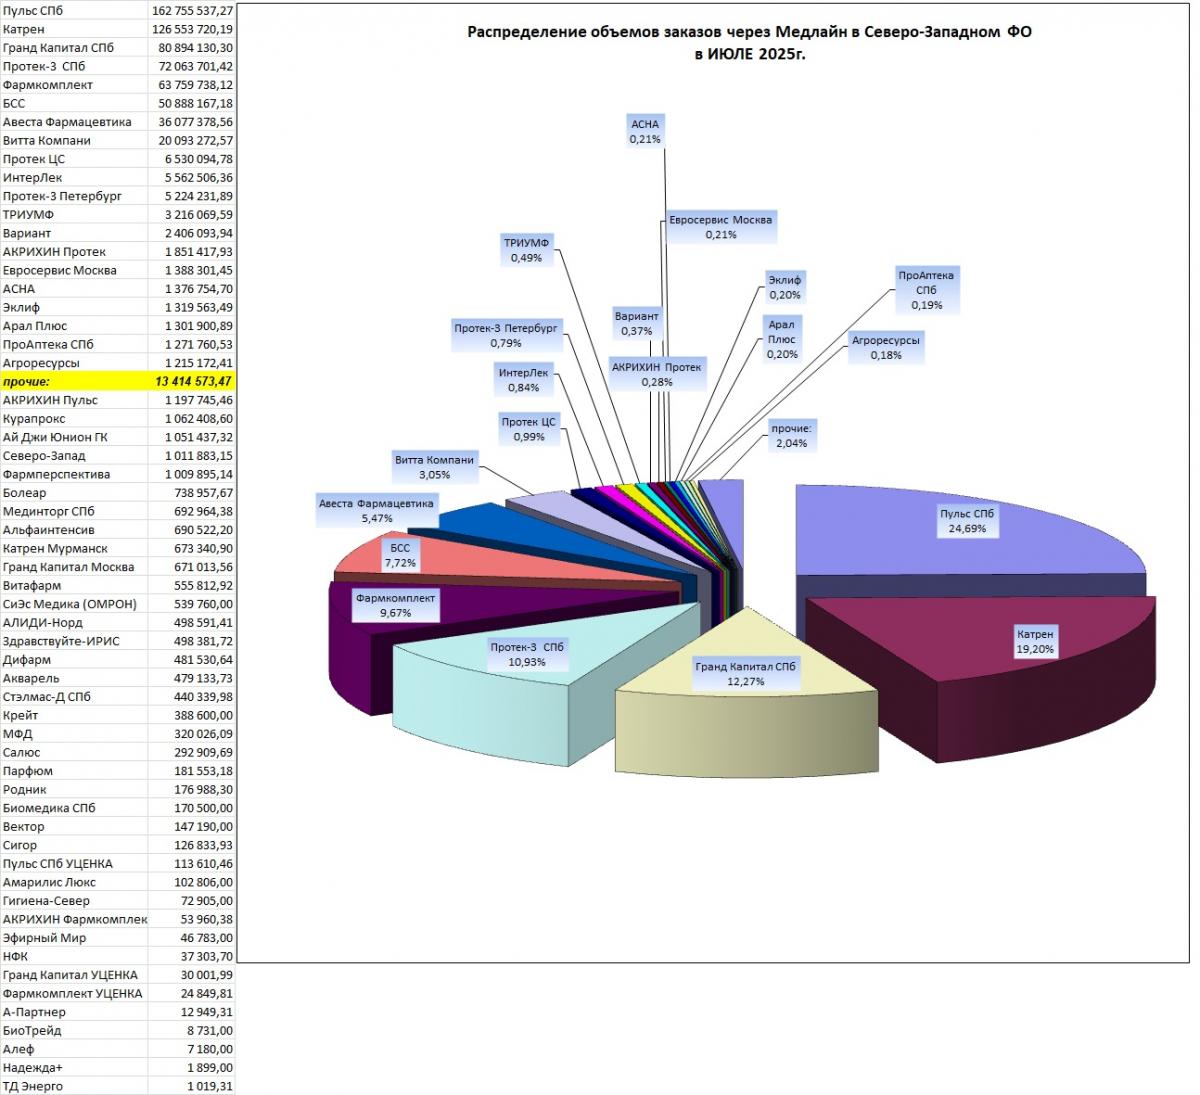The width and height of the screenshot is (1200, 1095).
Task: Select the Евросервис Москва 0,21% data label
Action: pos(721,227)
